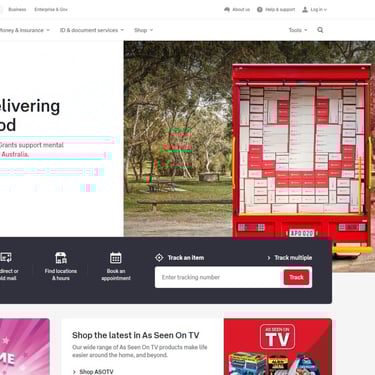
Task: Click the chevron before Track multiple
Action: (x=269, y=258)
